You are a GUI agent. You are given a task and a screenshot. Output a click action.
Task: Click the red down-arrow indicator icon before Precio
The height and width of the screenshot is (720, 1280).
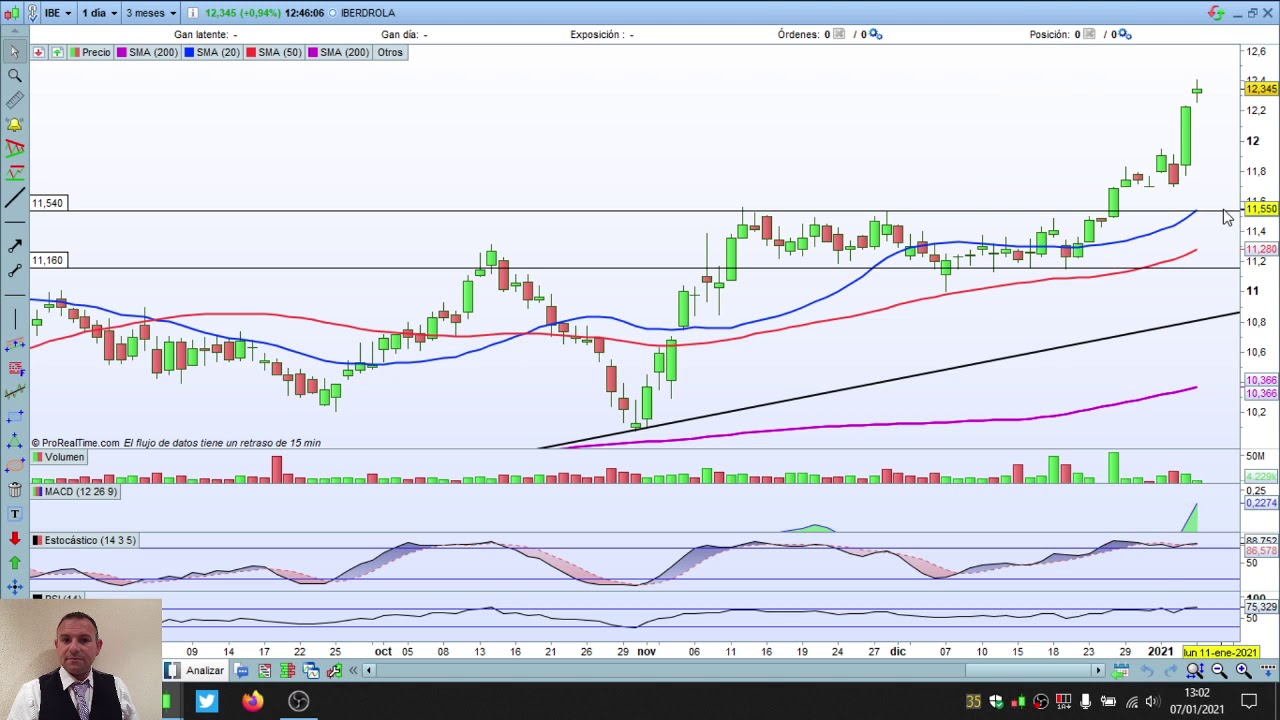click(x=38, y=52)
